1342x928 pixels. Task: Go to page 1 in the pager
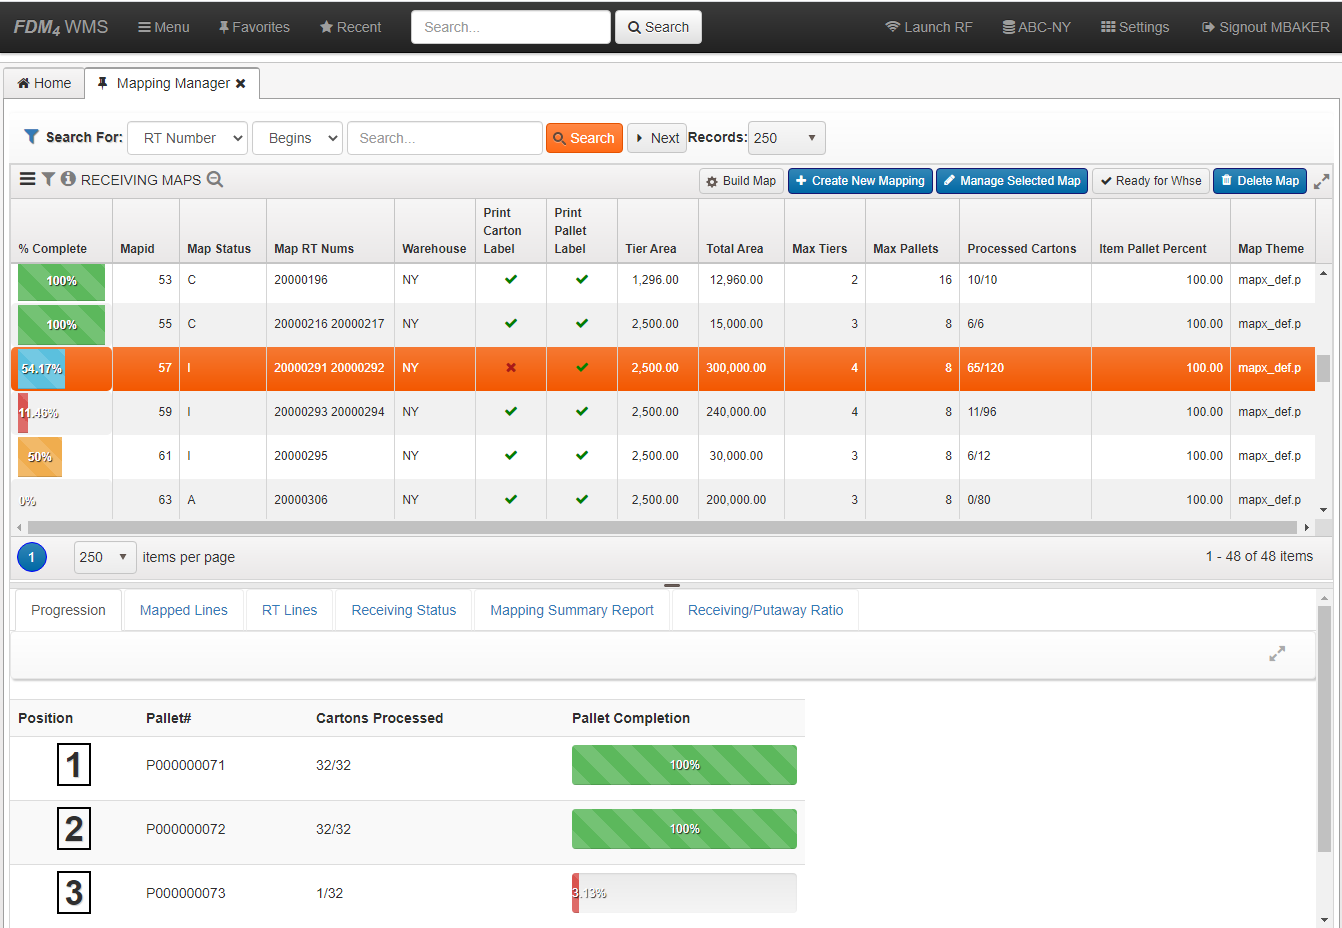pyautogui.click(x=32, y=557)
